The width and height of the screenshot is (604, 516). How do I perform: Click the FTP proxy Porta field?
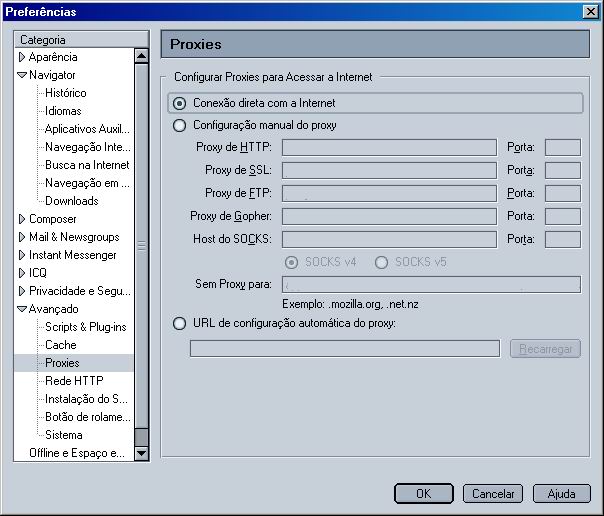563,193
